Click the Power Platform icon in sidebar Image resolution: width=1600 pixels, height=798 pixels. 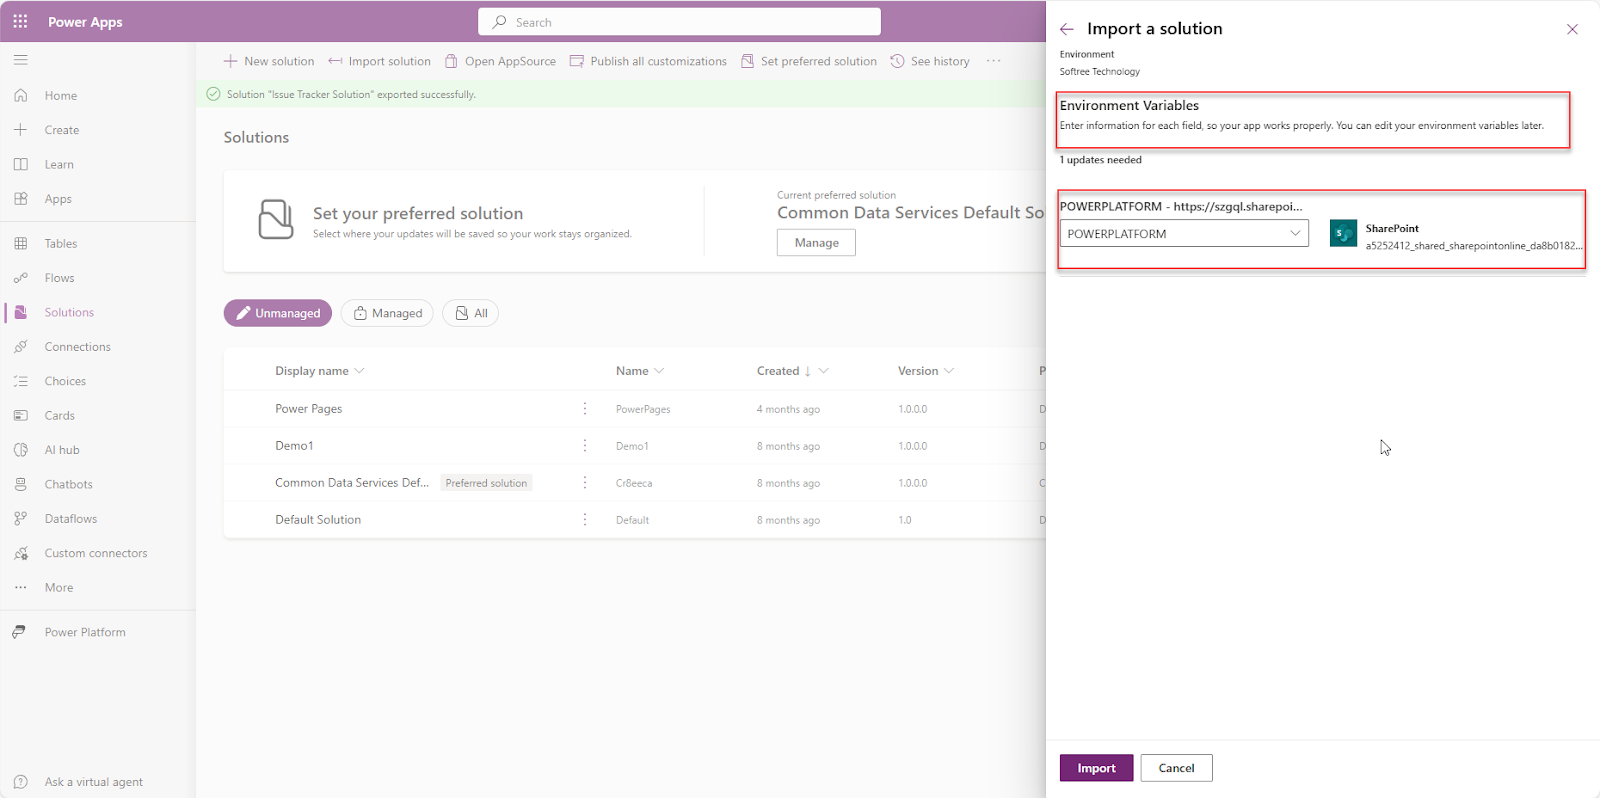19,632
